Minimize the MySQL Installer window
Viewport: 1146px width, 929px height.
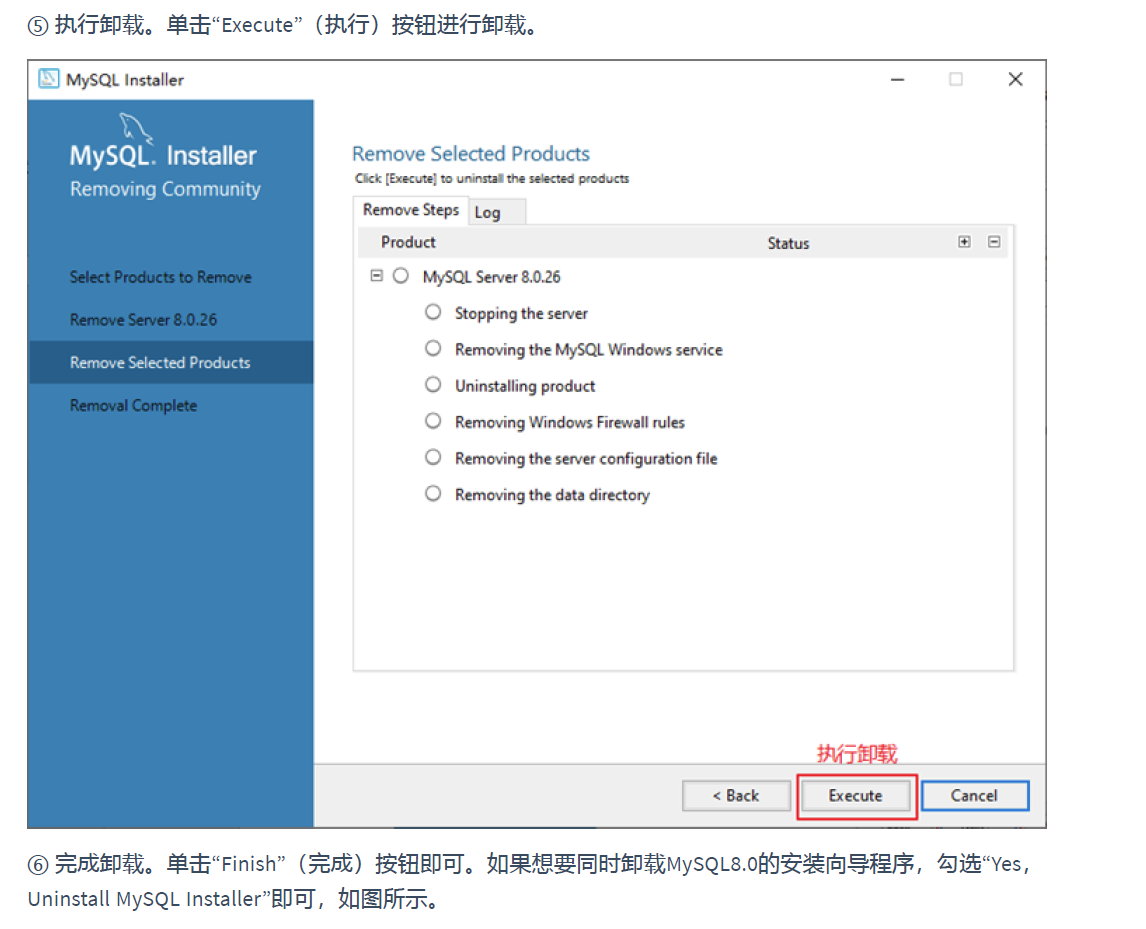898,79
